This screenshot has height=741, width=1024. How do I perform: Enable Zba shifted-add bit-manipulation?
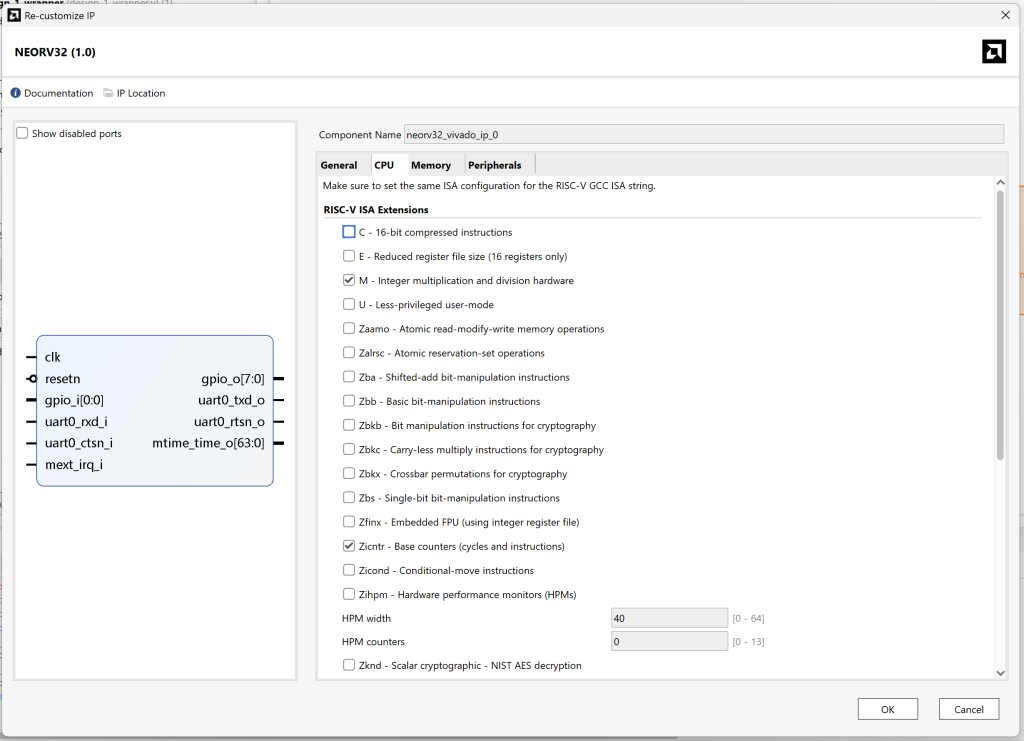tap(349, 377)
